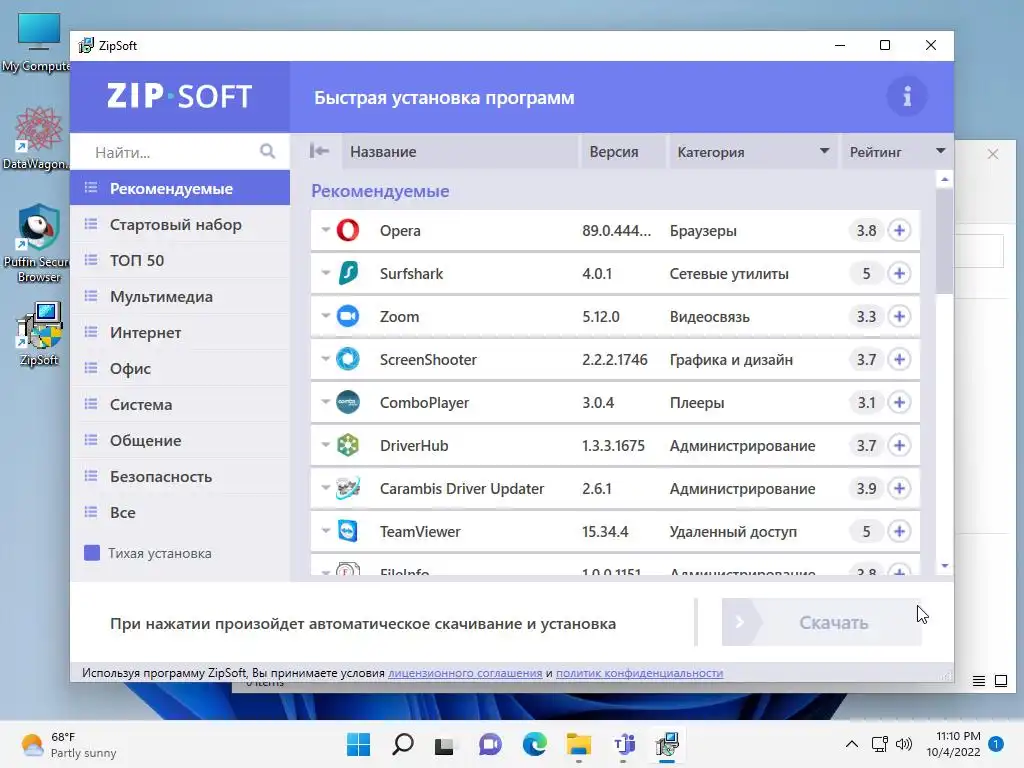Show hidden system tray icons
Image resolution: width=1024 pixels, height=768 pixels.
tap(852, 744)
